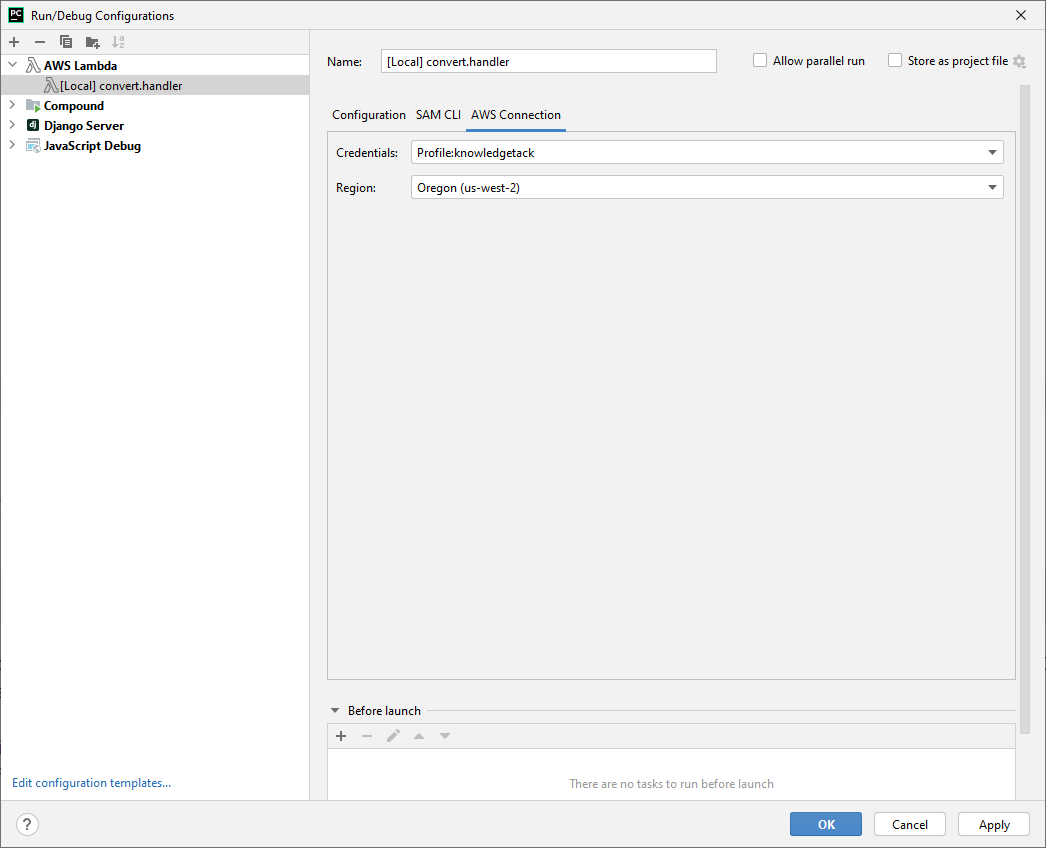Open the Credentials dropdown

(x=991, y=152)
